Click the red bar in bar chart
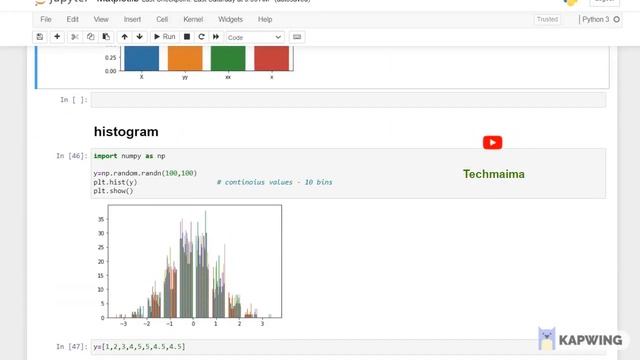 point(271,58)
